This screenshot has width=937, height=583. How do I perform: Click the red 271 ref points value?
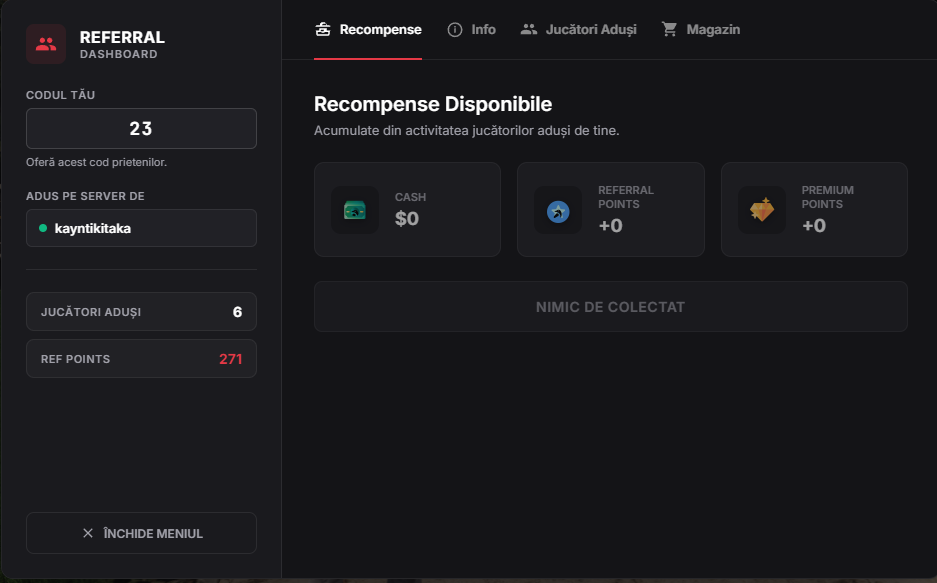coord(231,359)
